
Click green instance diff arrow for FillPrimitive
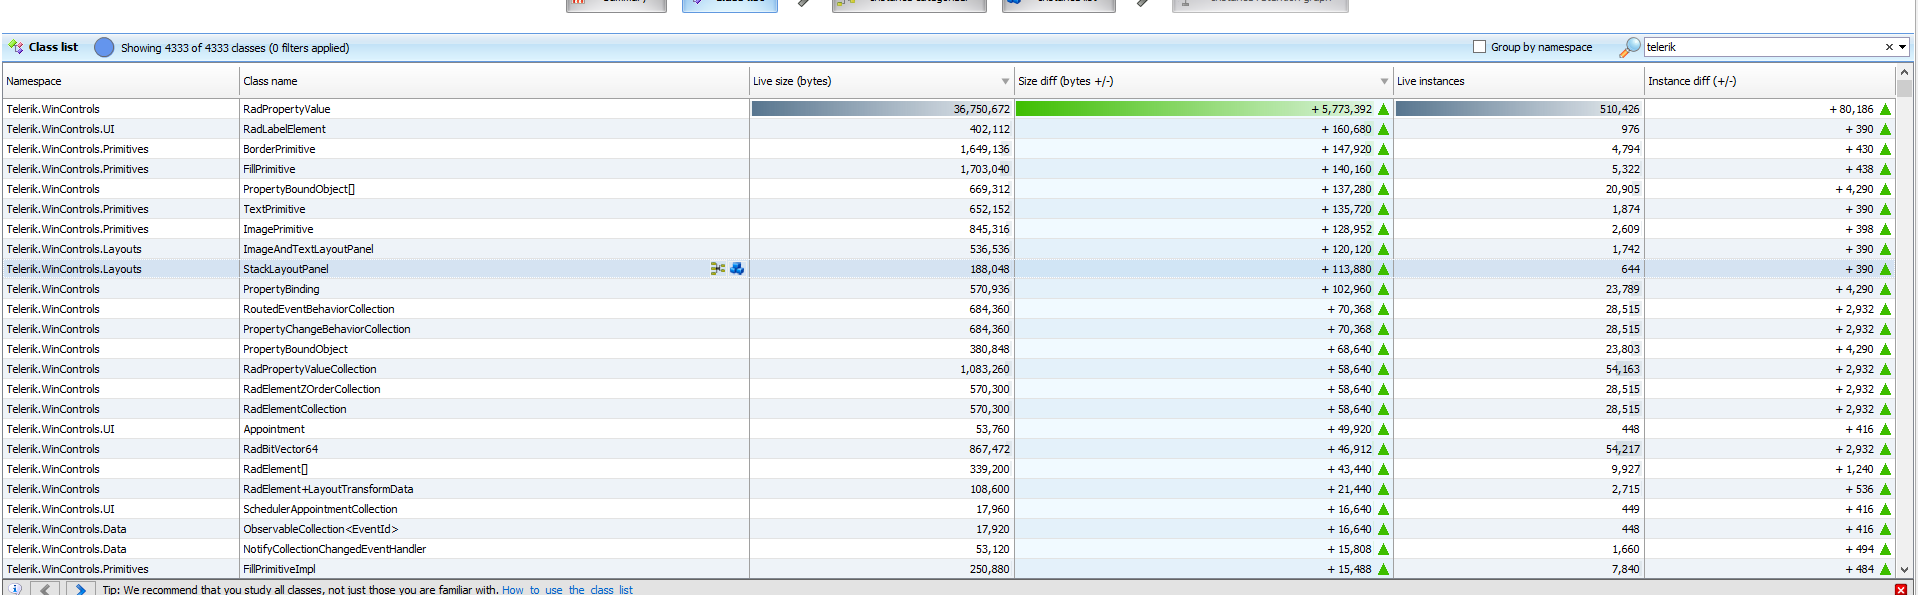point(1885,169)
